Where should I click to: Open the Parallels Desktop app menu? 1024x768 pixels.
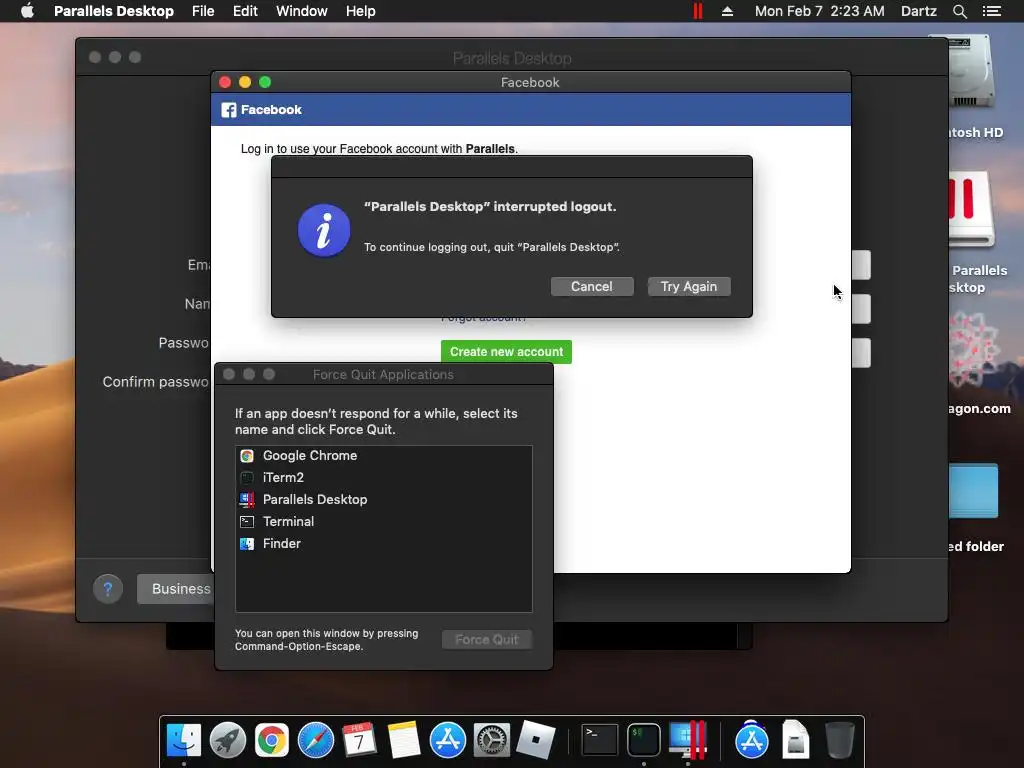click(x=114, y=11)
